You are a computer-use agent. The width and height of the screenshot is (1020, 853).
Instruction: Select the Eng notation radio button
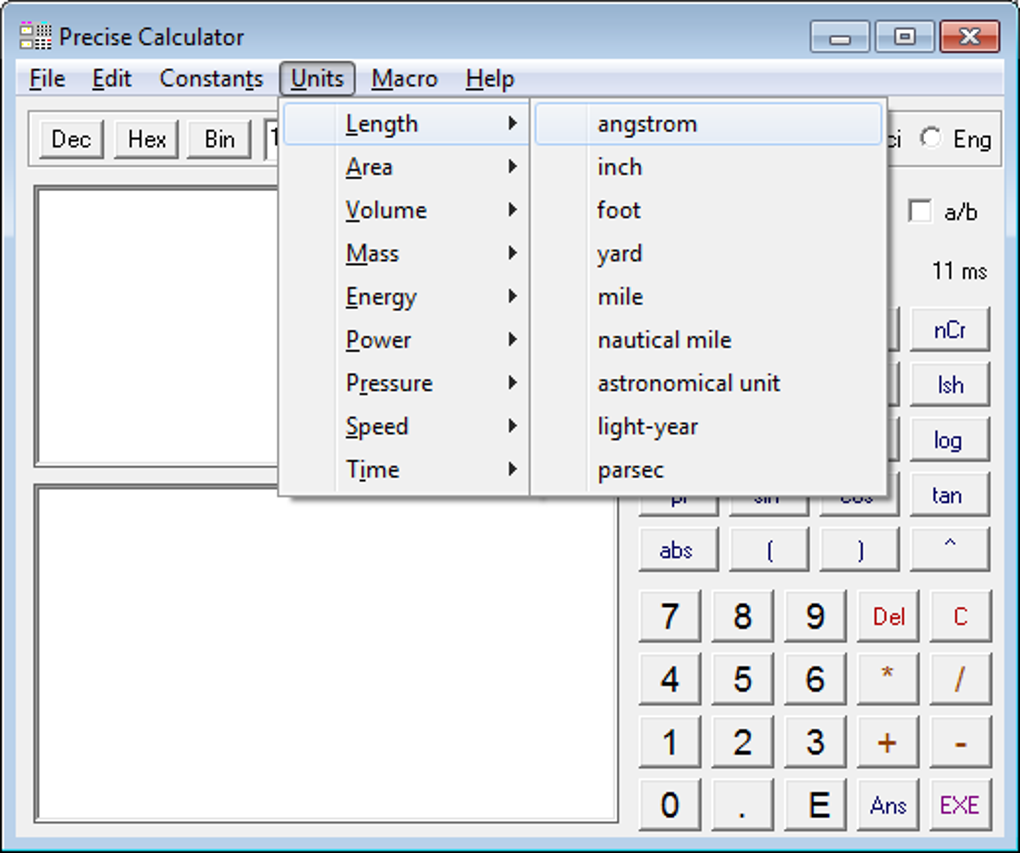point(931,139)
